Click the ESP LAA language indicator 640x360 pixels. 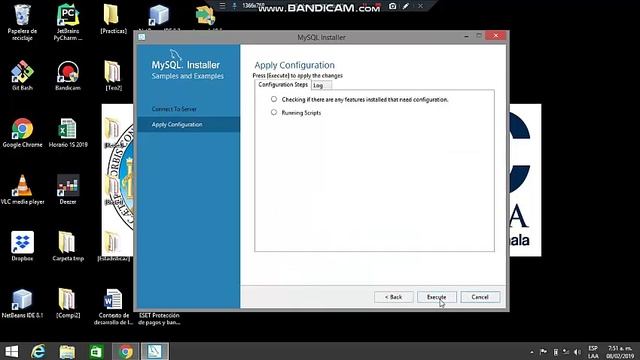(x=593, y=352)
